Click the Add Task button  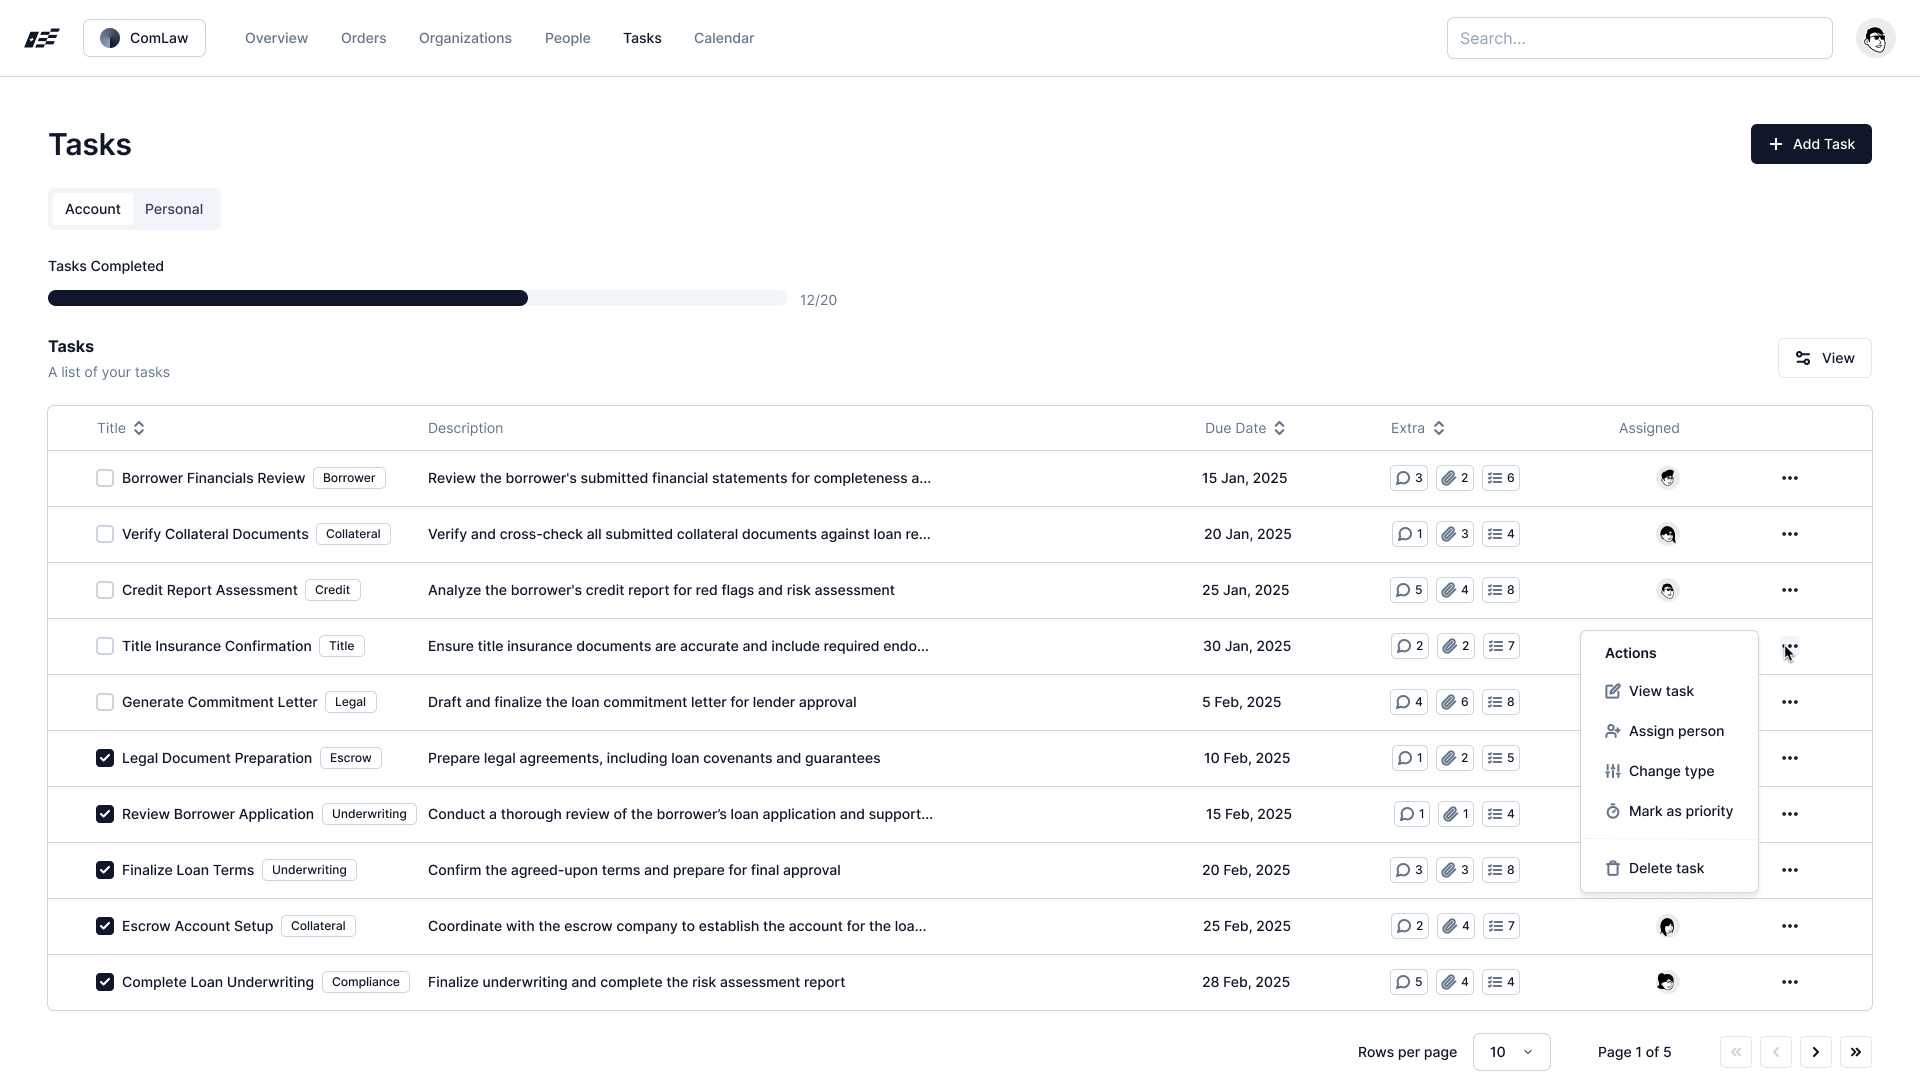click(1810, 144)
